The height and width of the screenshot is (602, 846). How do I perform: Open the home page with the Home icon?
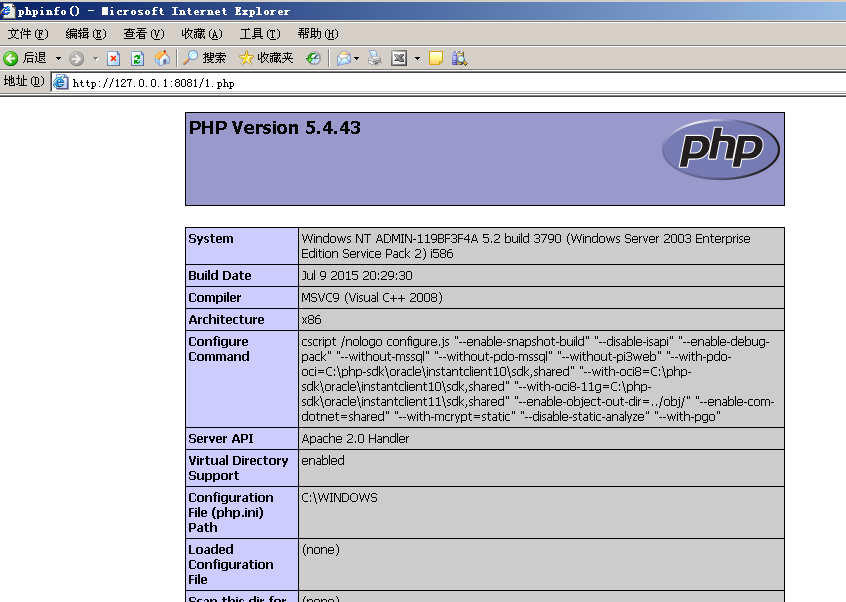[x=162, y=58]
